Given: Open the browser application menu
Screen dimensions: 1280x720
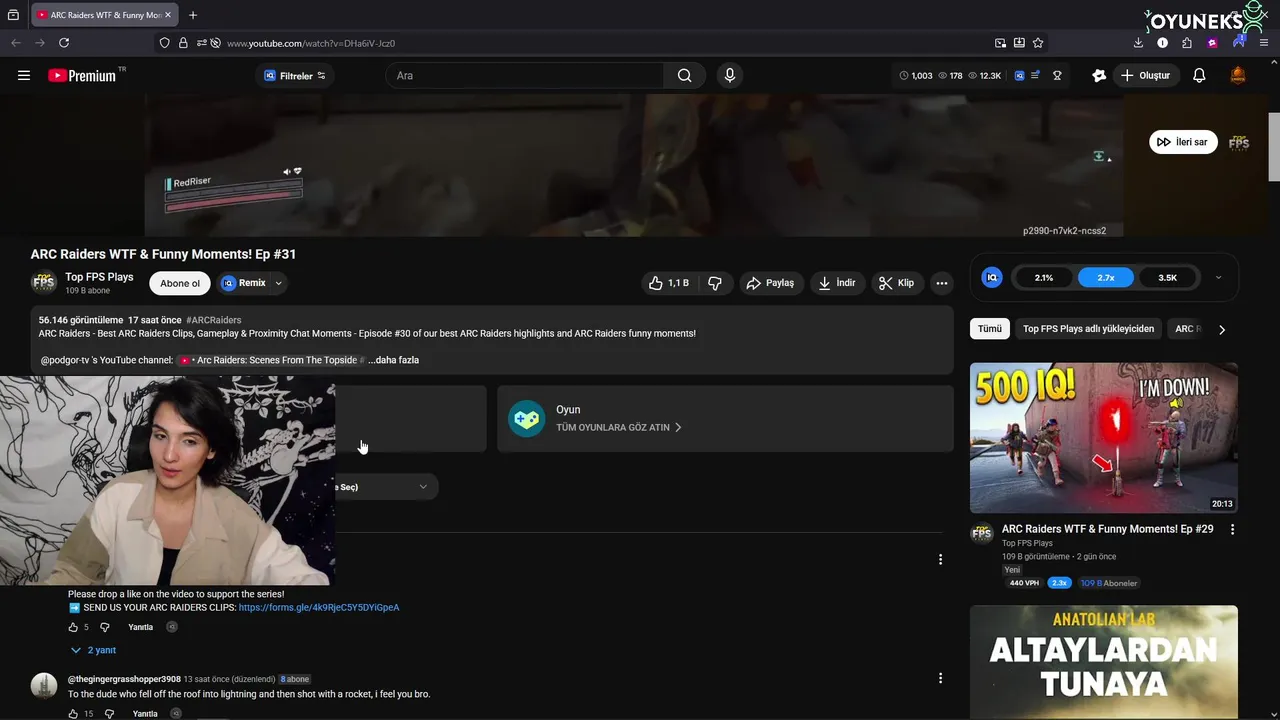Looking at the screenshot, I should click(1264, 43).
